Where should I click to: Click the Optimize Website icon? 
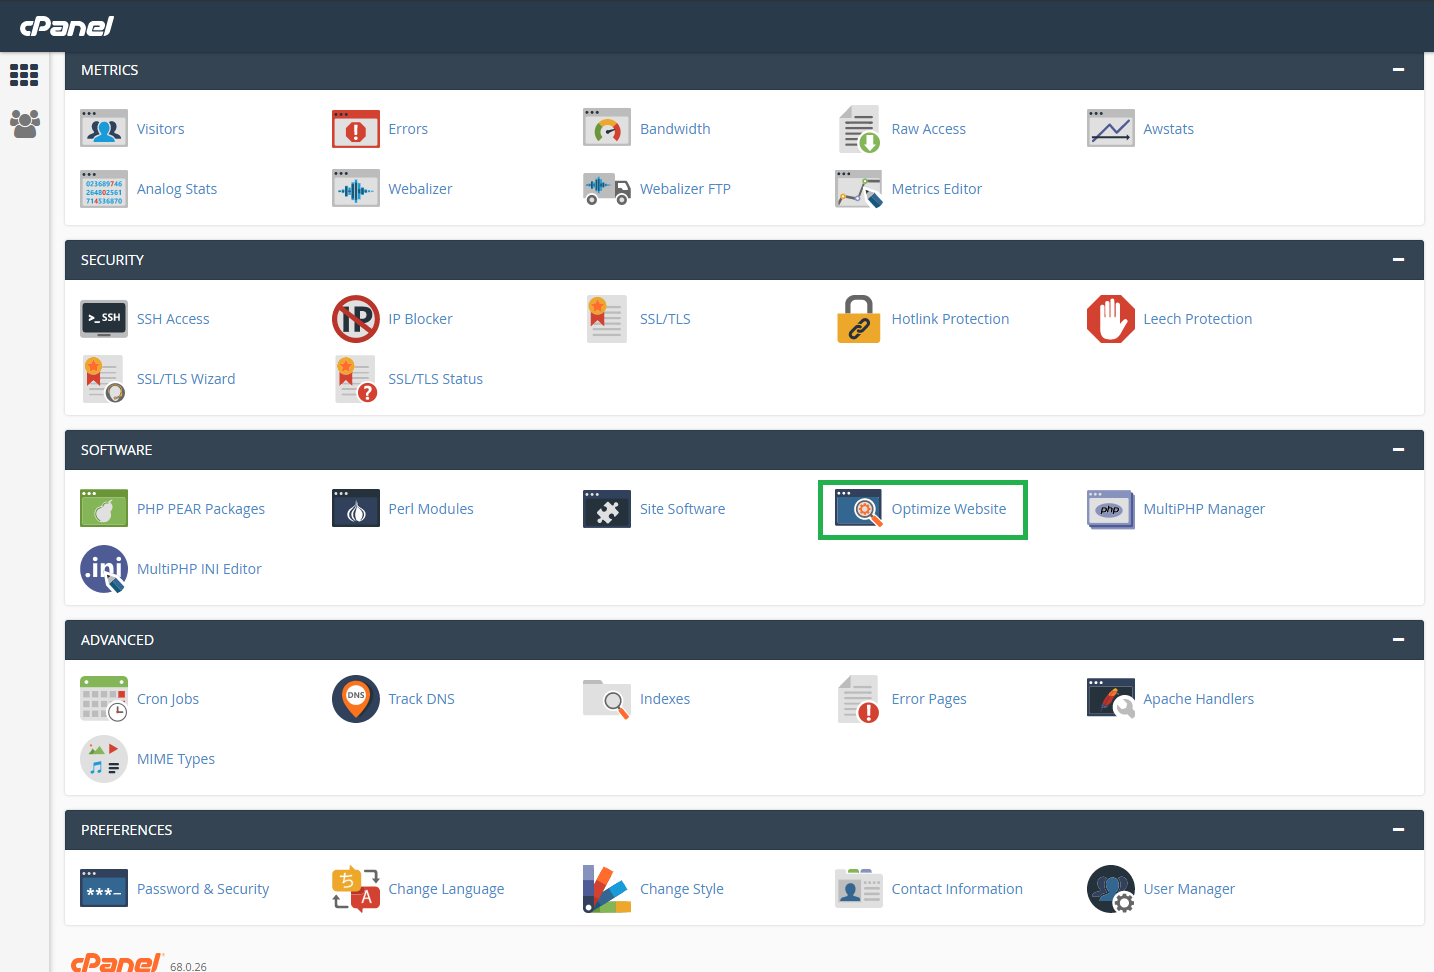point(858,509)
